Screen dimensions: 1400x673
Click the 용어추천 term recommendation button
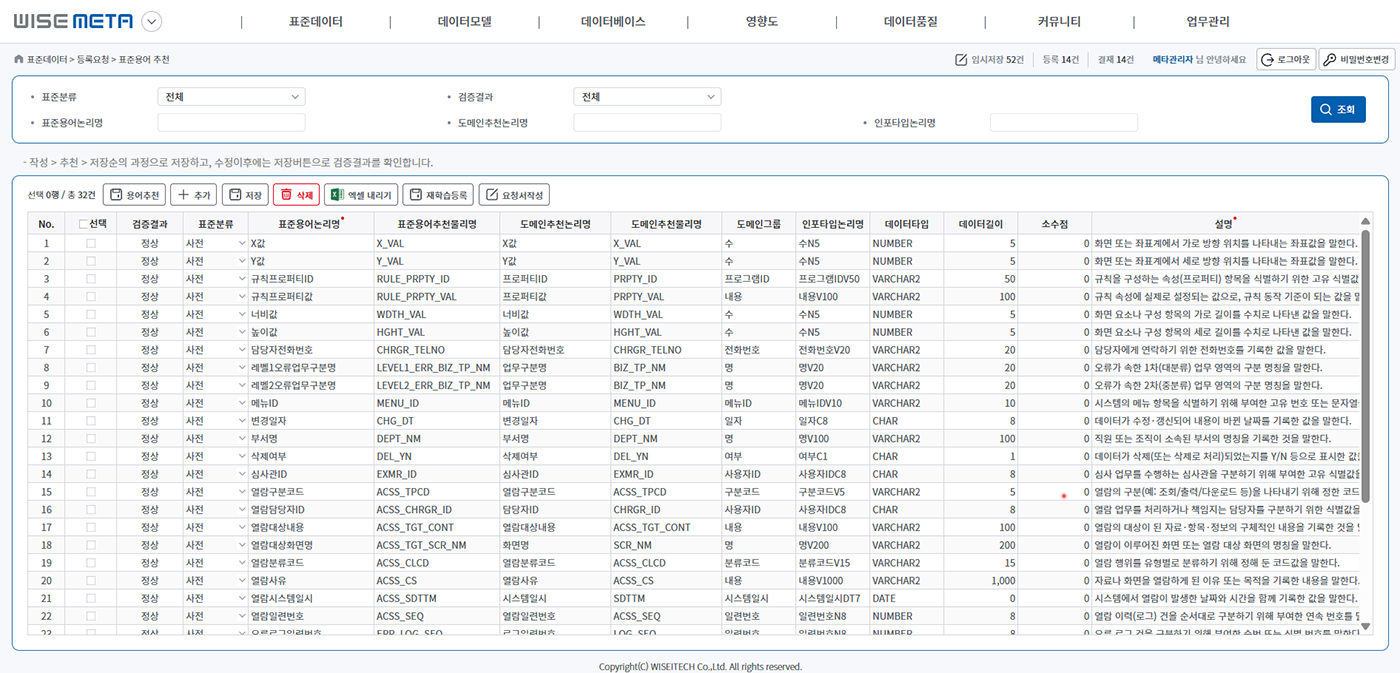coord(134,195)
